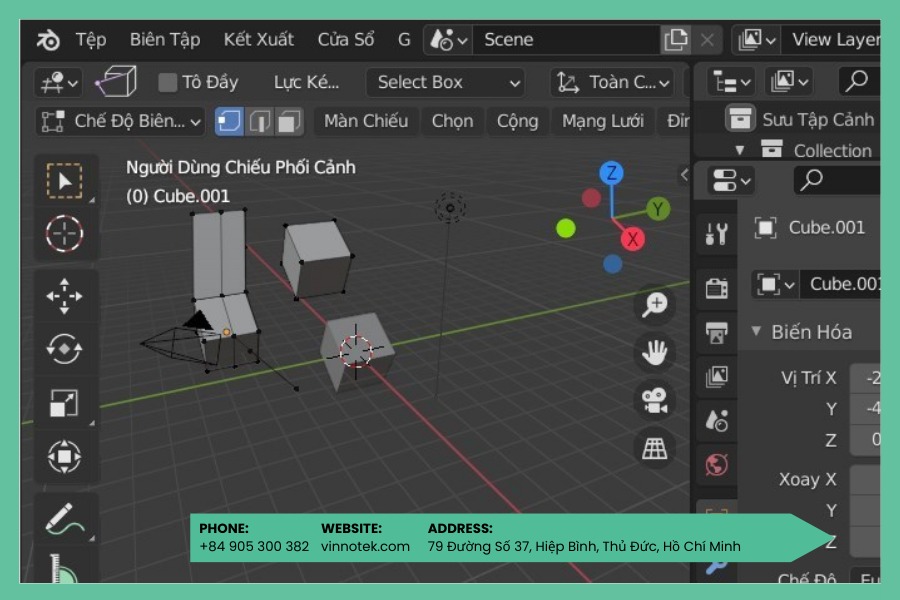Open the Toàn C... orientation dropdown

pos(612,83)
